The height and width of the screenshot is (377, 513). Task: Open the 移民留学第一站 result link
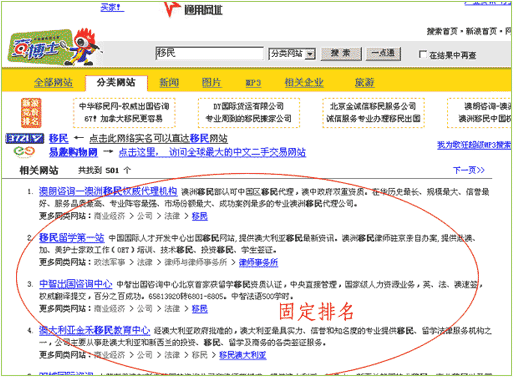(71, 238)
